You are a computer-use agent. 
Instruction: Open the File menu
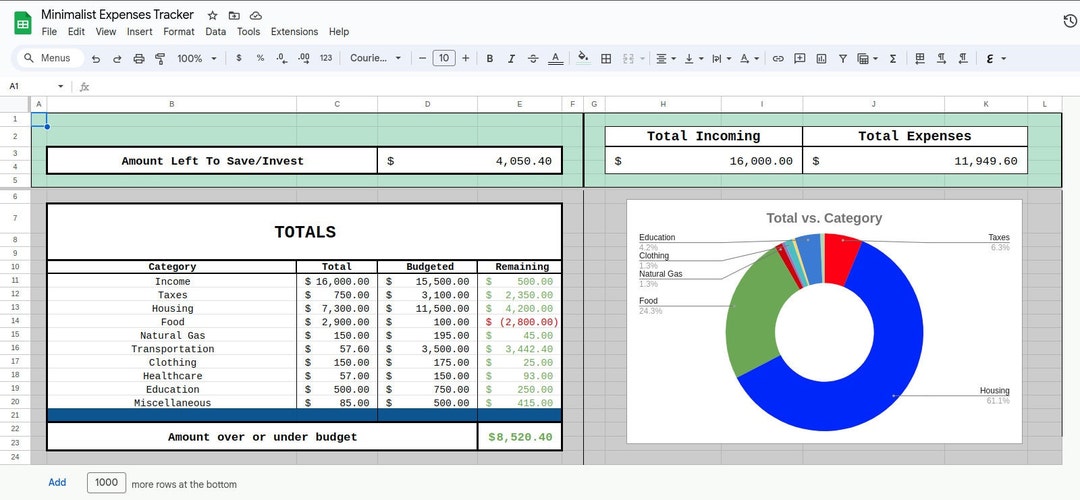point(49,32)
